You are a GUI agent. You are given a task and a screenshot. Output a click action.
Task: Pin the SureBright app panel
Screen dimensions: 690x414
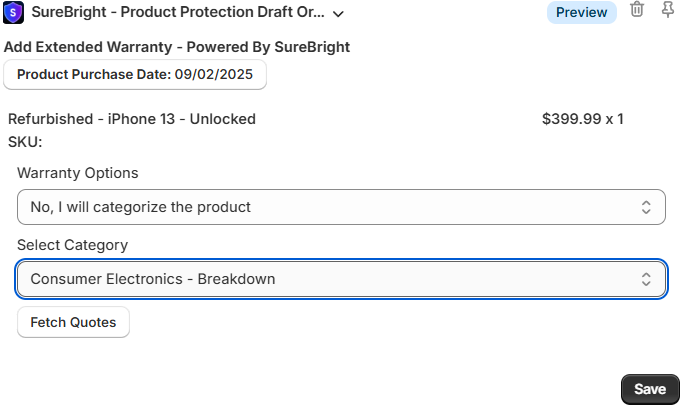click(x=668, y=11)
